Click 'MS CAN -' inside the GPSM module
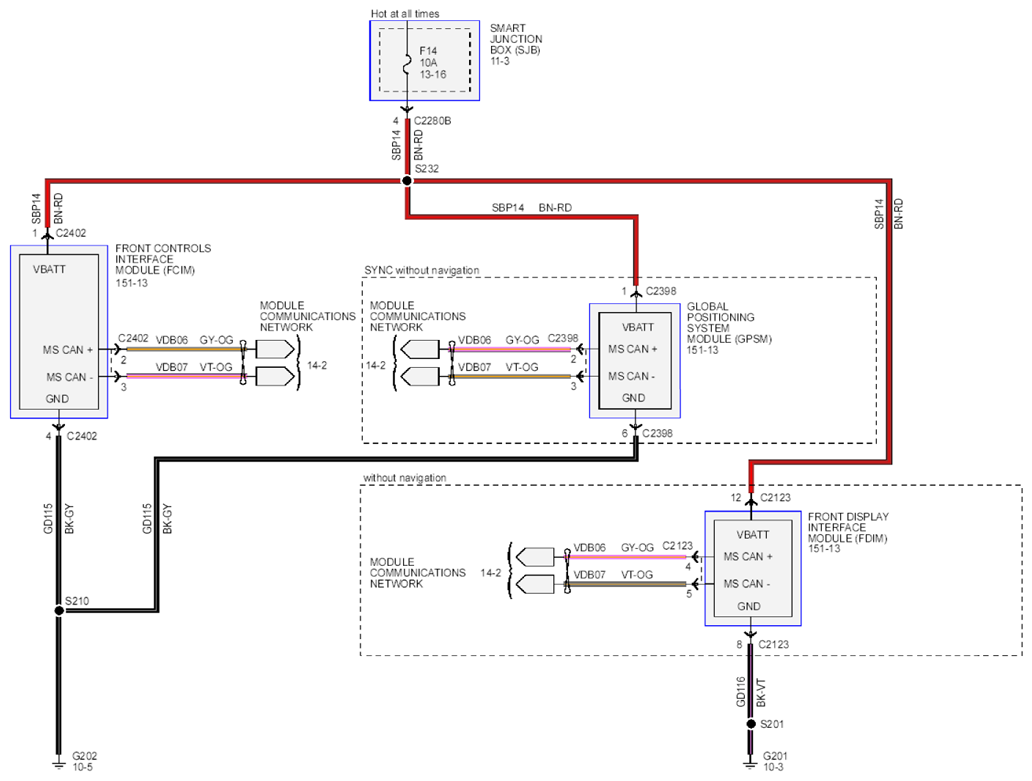 632,376
